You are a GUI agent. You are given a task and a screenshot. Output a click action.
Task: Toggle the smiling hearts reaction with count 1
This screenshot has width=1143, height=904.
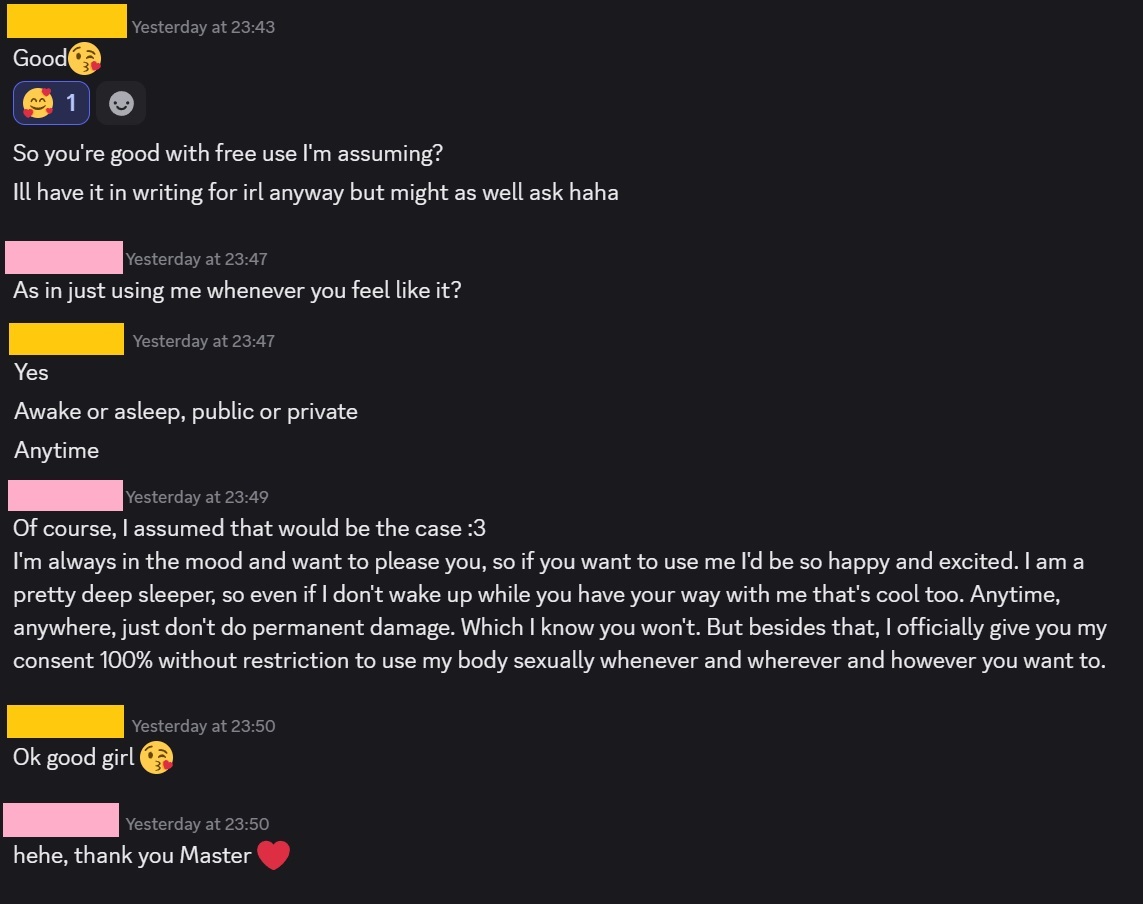51,103
